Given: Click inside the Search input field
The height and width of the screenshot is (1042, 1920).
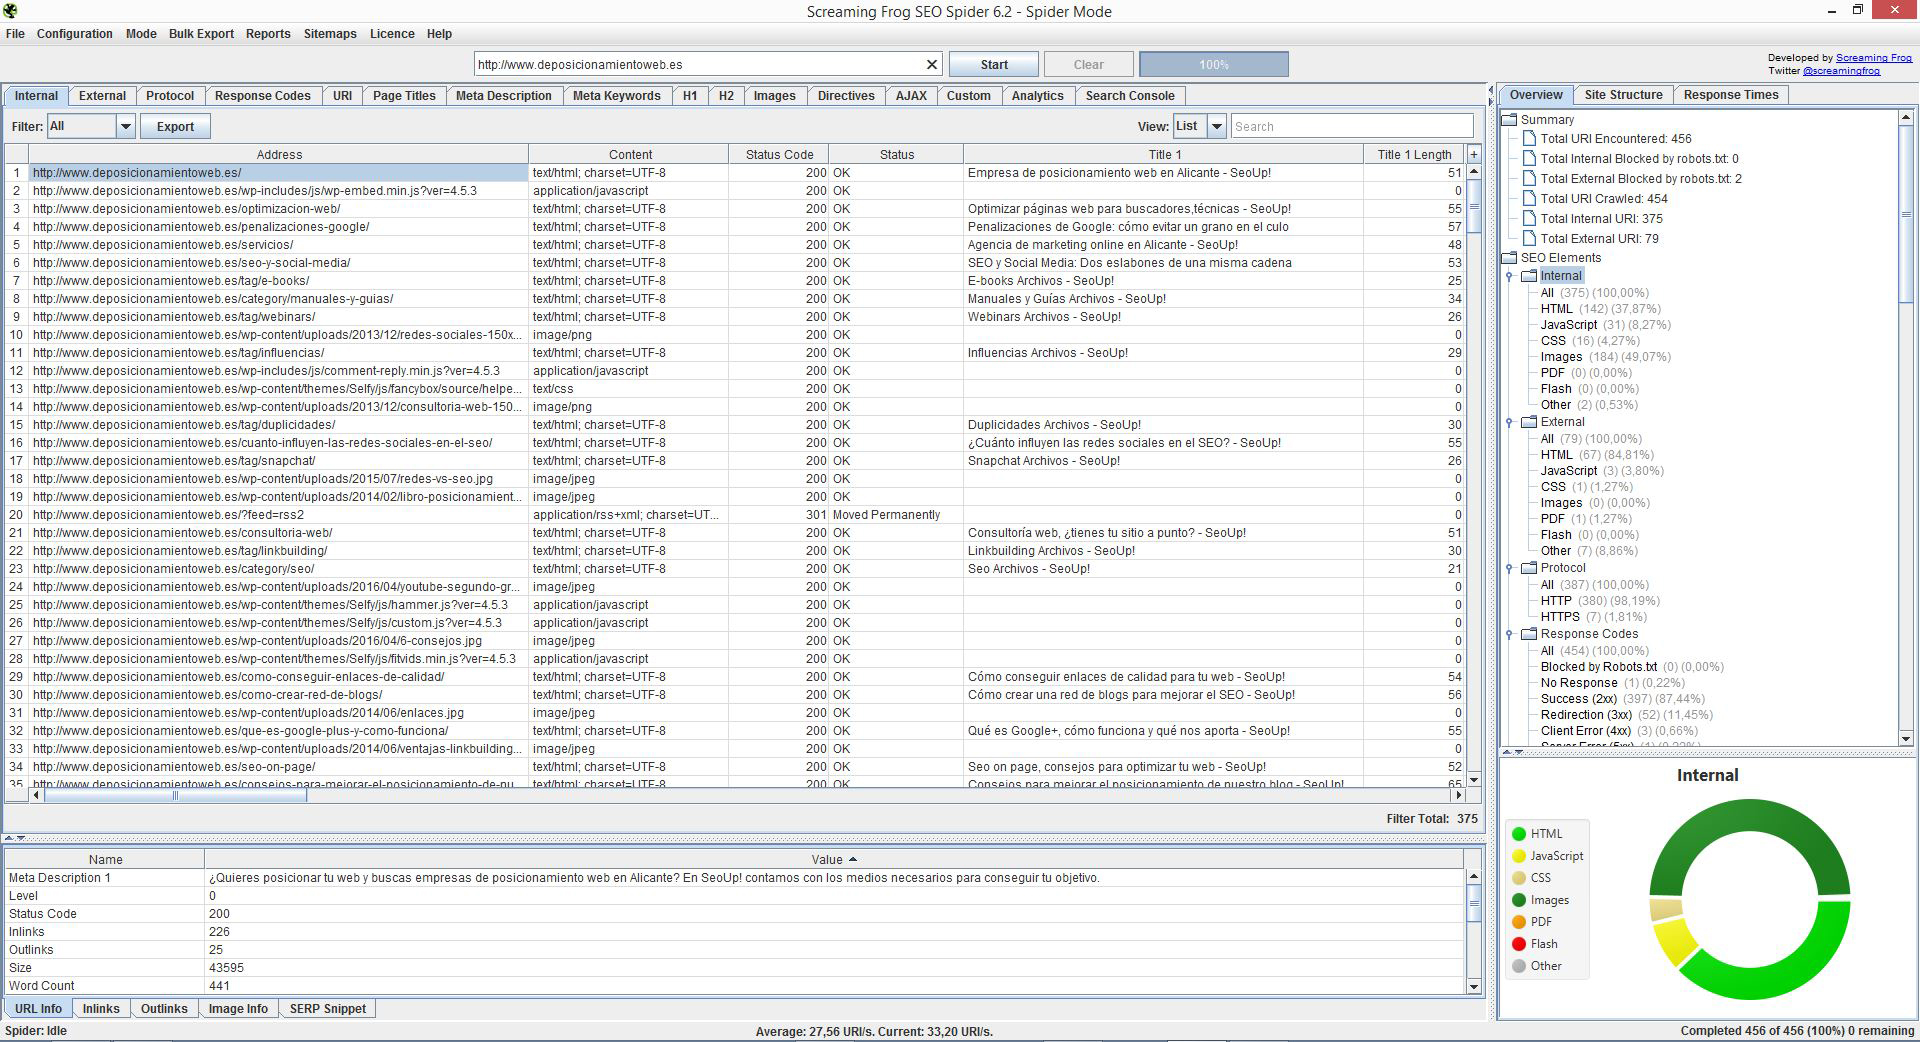Looking at the screenshot, I should [x=1351, y=127].
